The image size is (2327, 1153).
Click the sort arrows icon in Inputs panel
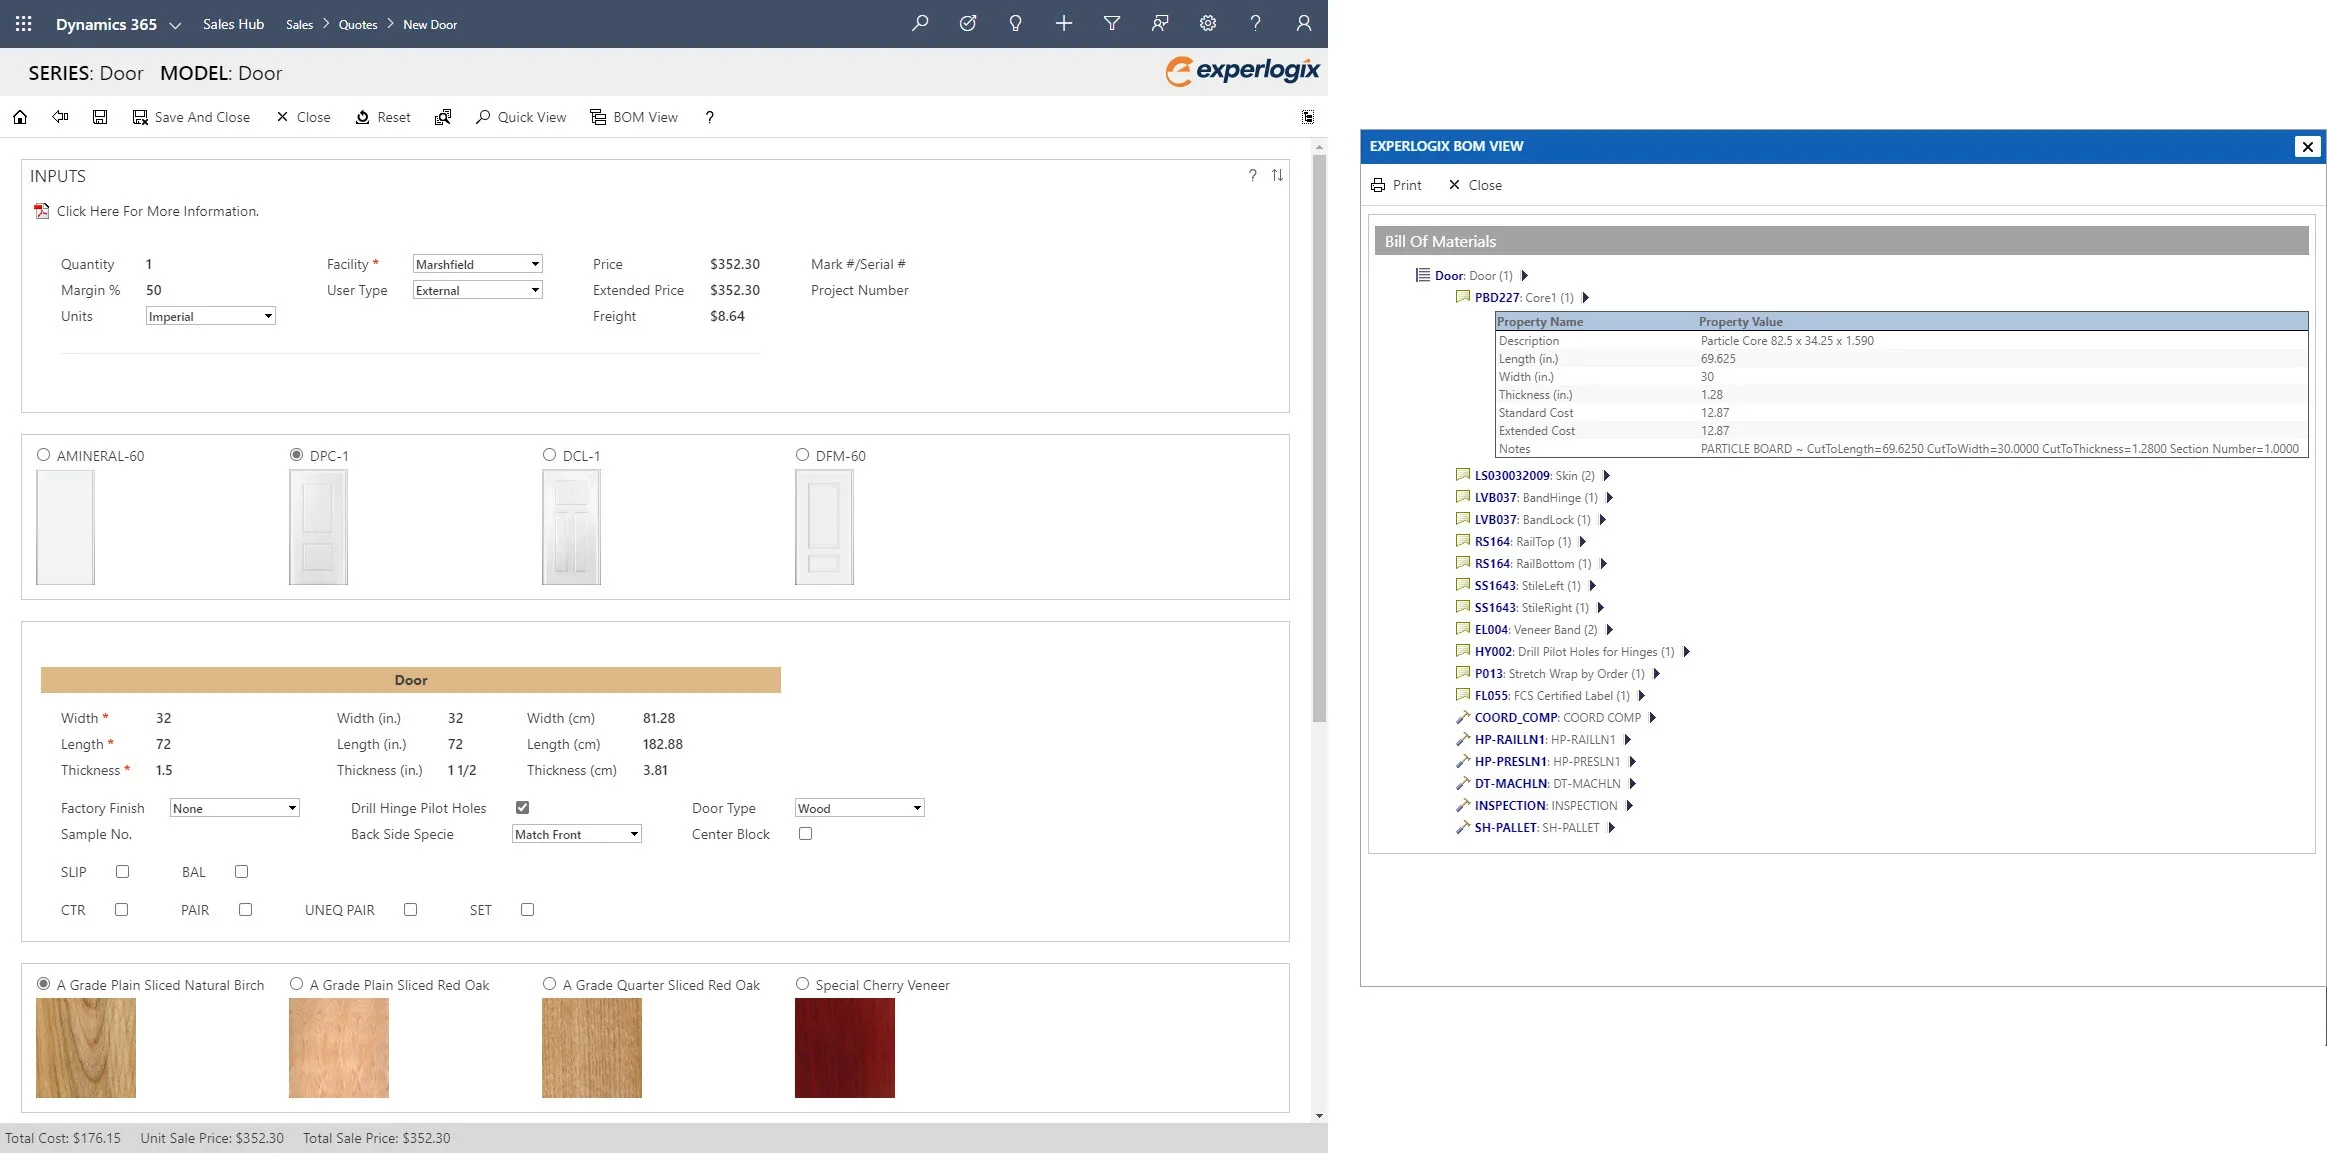(1277, 176)
